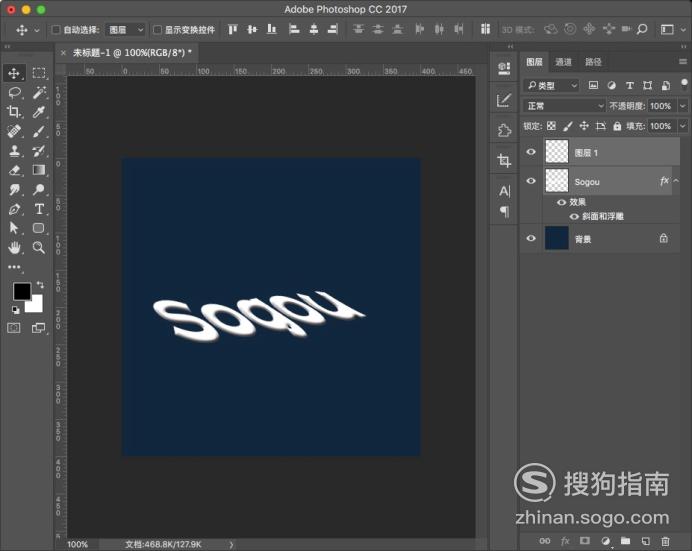Collapse Sogou layer effects list
This screenshot has height=551, width=692.
676,181
